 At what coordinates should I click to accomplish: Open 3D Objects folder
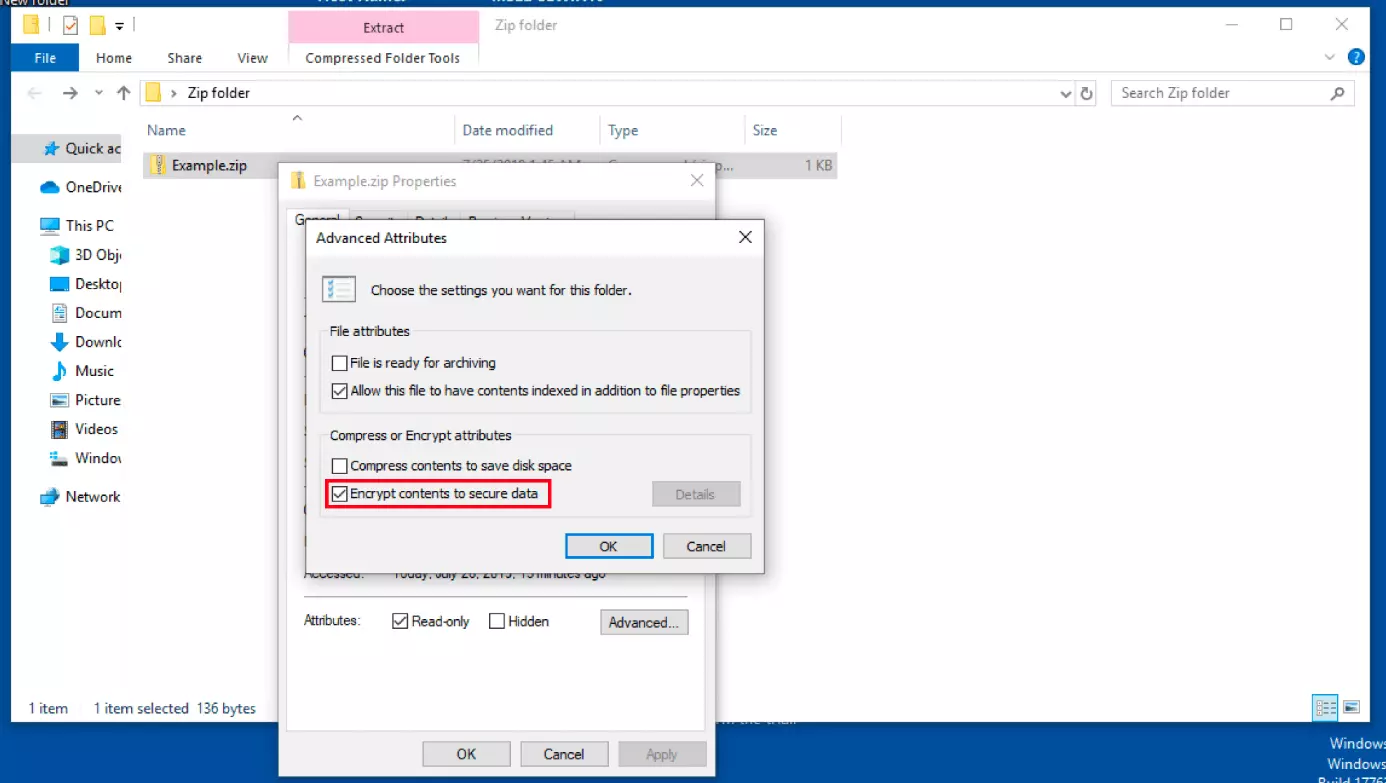86,255
